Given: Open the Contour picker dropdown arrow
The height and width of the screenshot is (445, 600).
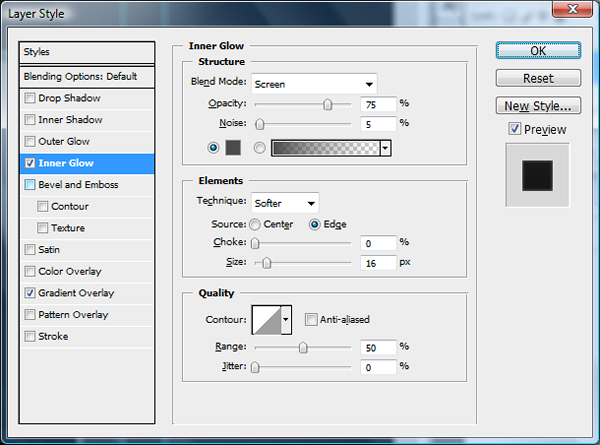Looking at the screenshot, I should (x=287, y=320).
